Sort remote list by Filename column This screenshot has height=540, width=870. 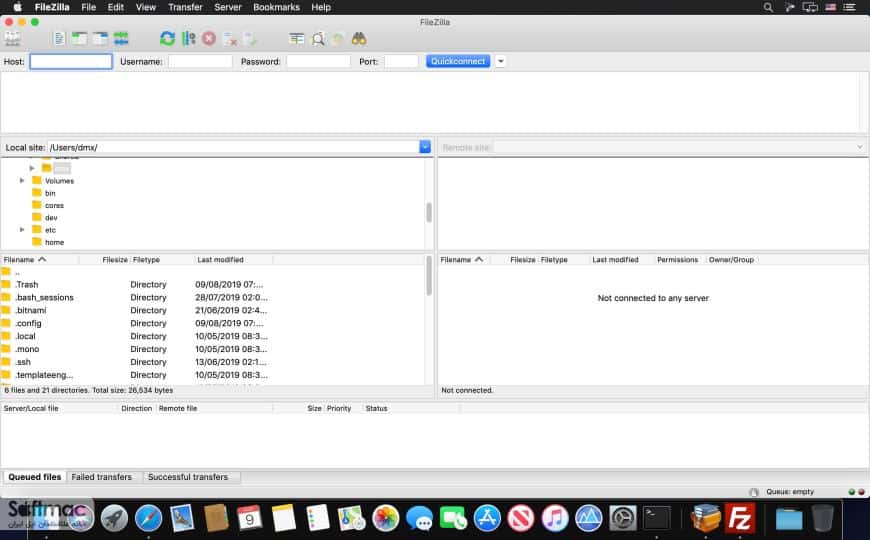point(464,260)
